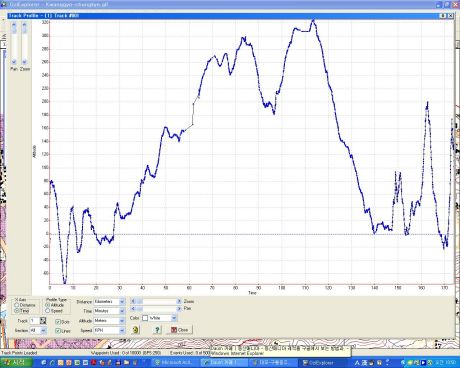Screen dimensions: 460x368
Task: Click the horizontal Zoom right arrow
Action: pos(179,301)
